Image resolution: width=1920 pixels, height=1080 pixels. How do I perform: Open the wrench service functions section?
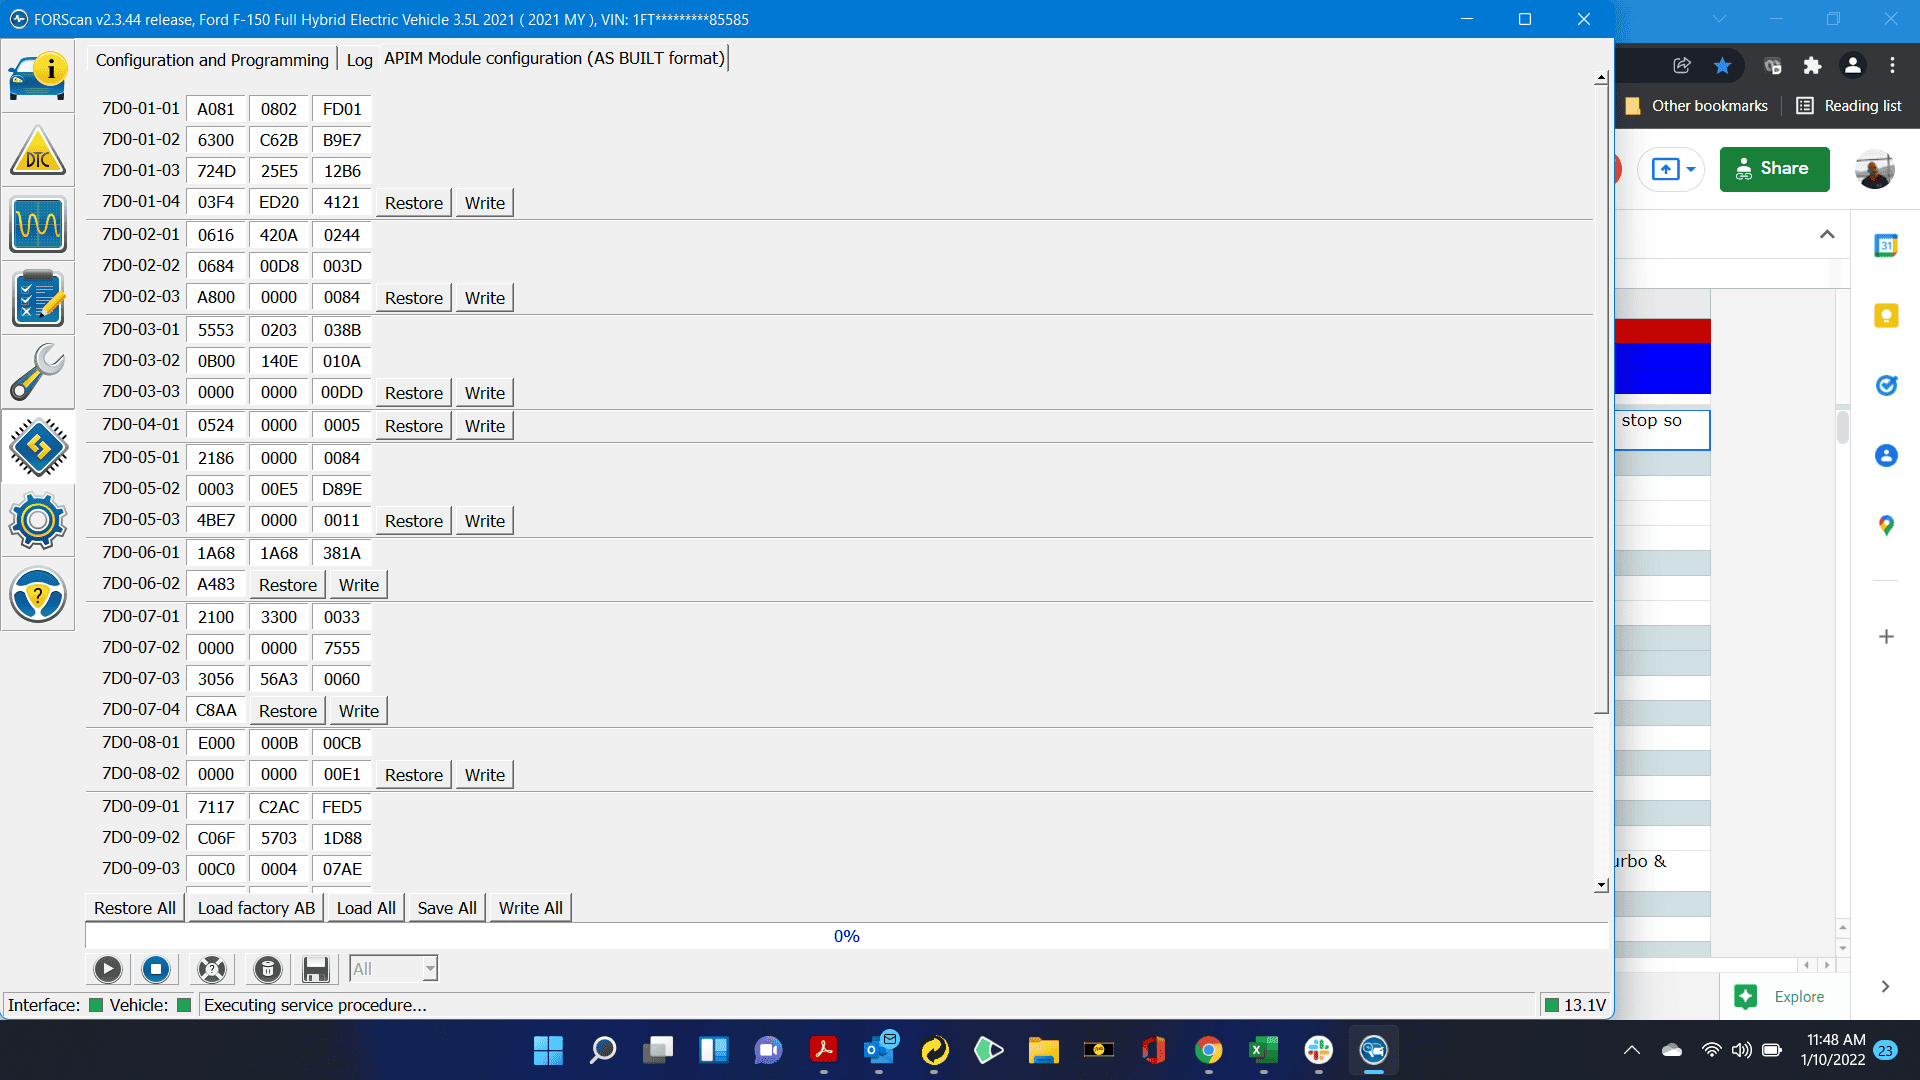point(38,372)
